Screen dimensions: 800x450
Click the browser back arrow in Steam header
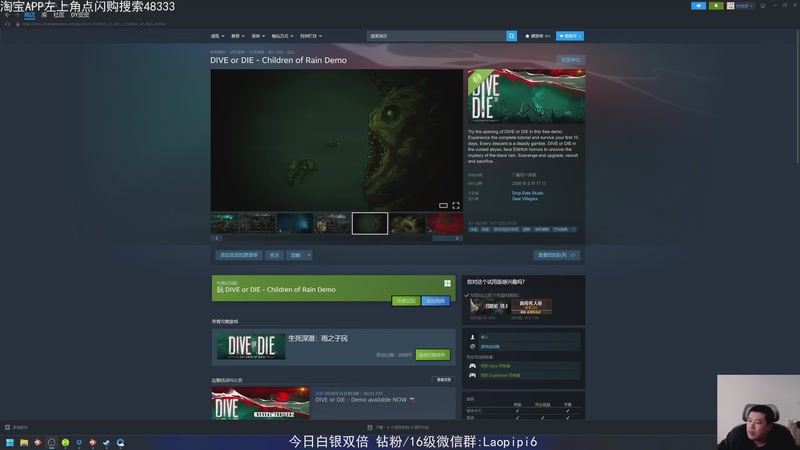7,15
